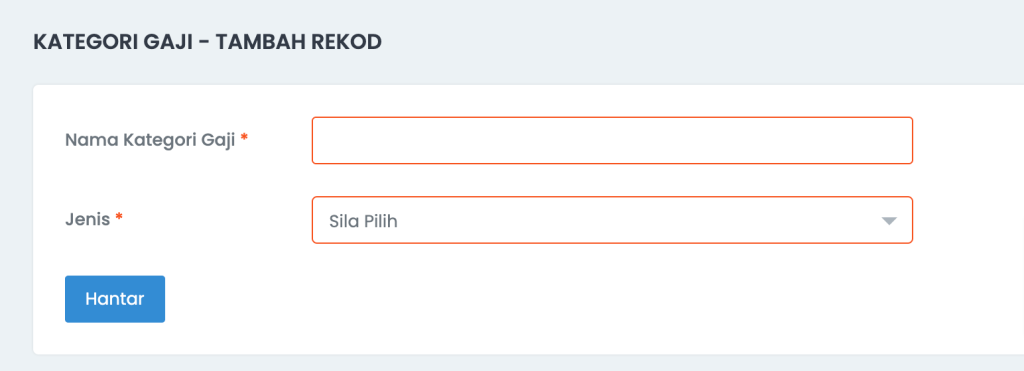Click the 'KATEGORI GAJI' text in the header

coord(112,42)
